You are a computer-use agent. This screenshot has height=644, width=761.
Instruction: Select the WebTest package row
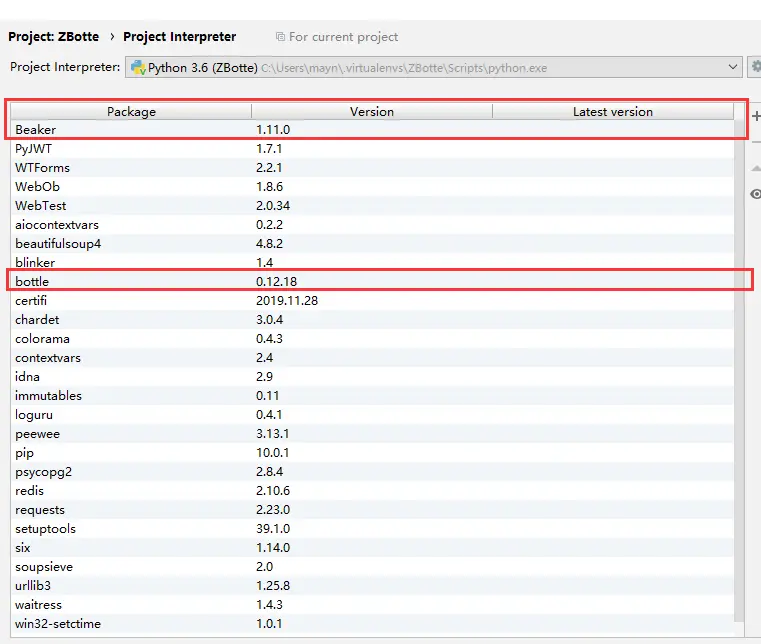pos(372,205)
